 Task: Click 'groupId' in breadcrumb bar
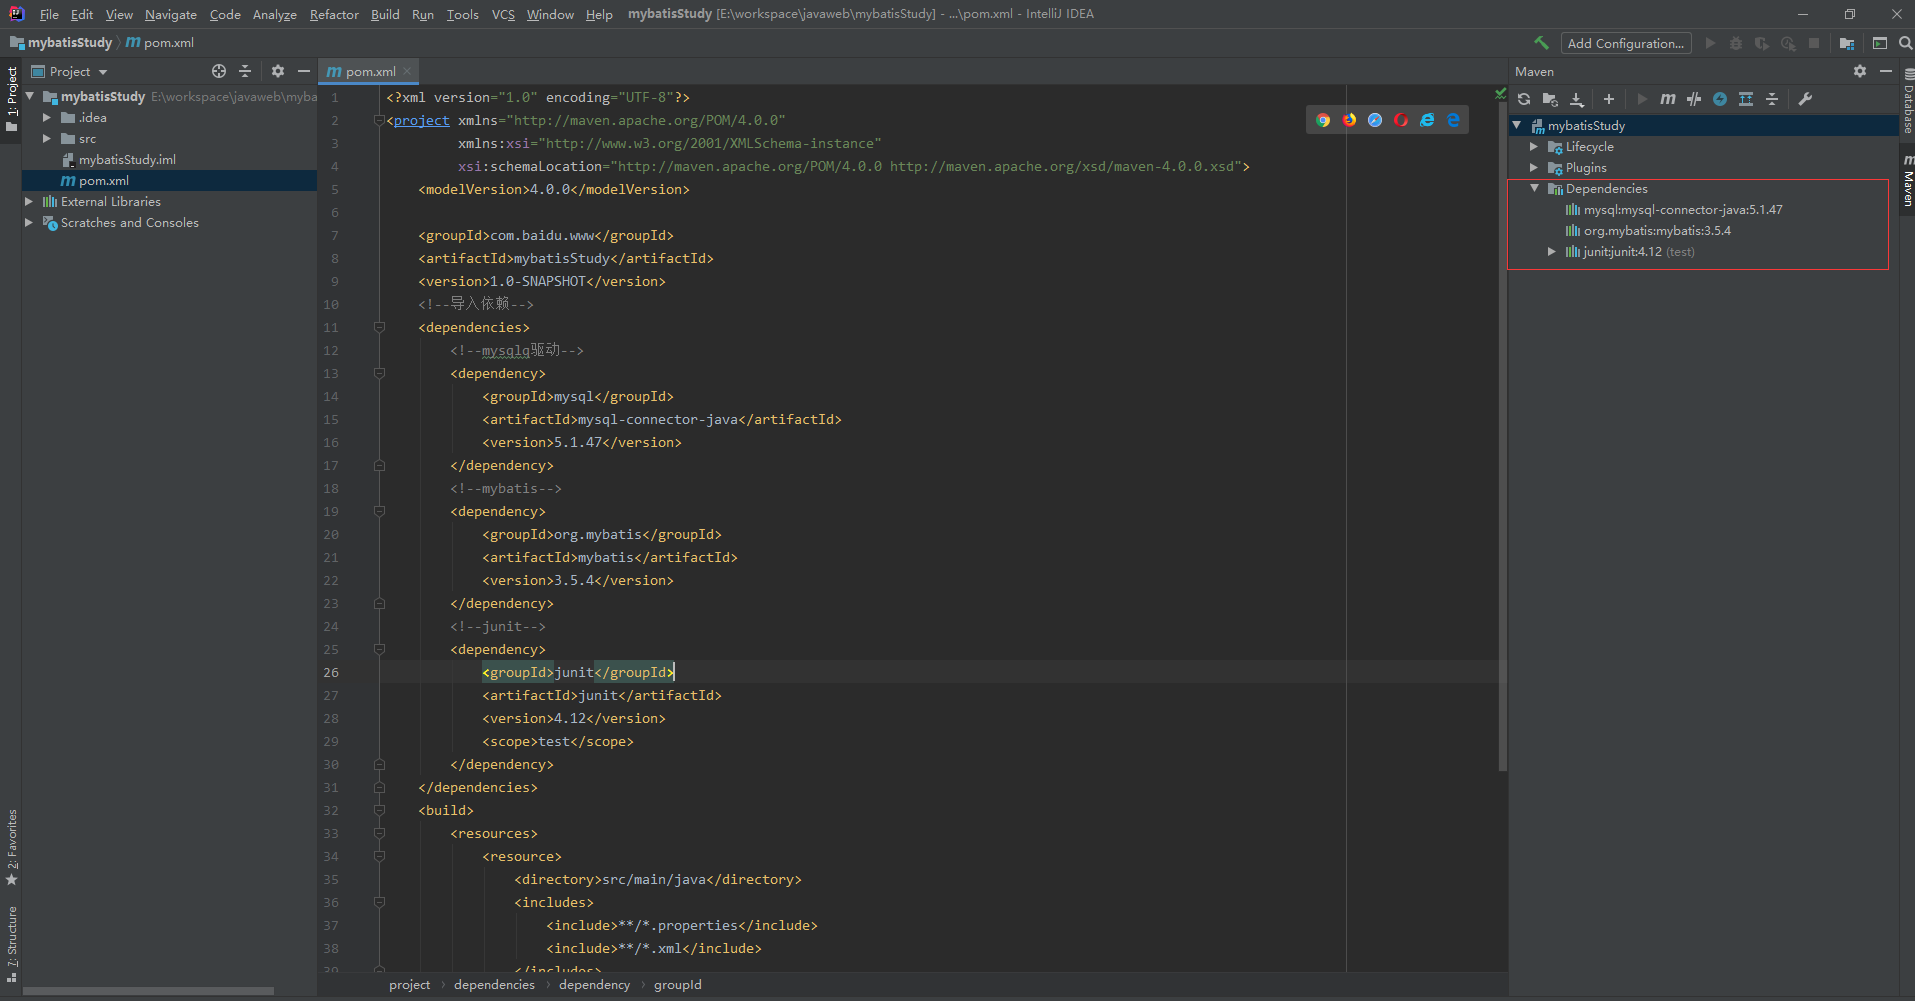pyautogui.click(x=678, y=985)
